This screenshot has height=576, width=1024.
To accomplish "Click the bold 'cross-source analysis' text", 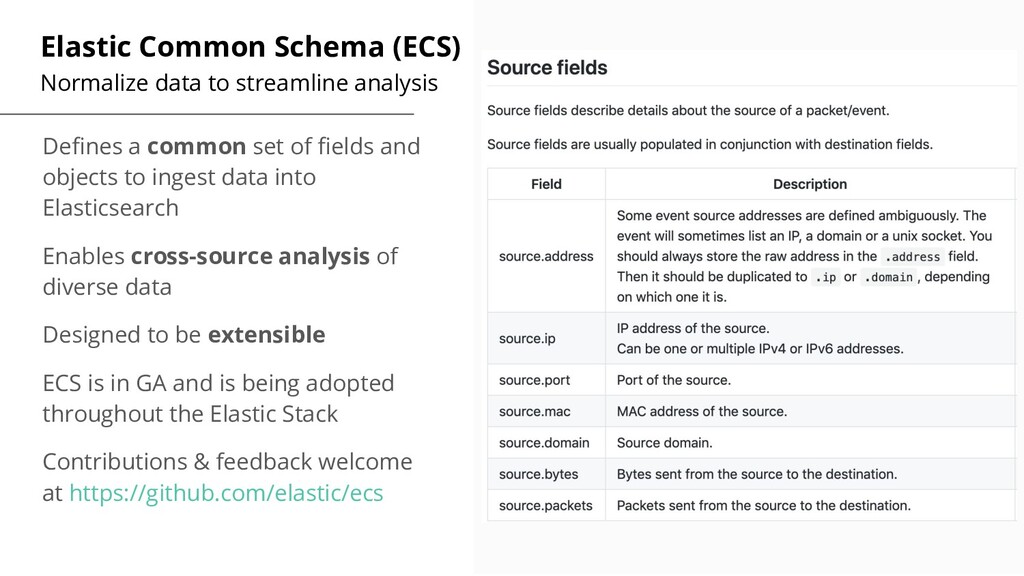I will 250,257.
